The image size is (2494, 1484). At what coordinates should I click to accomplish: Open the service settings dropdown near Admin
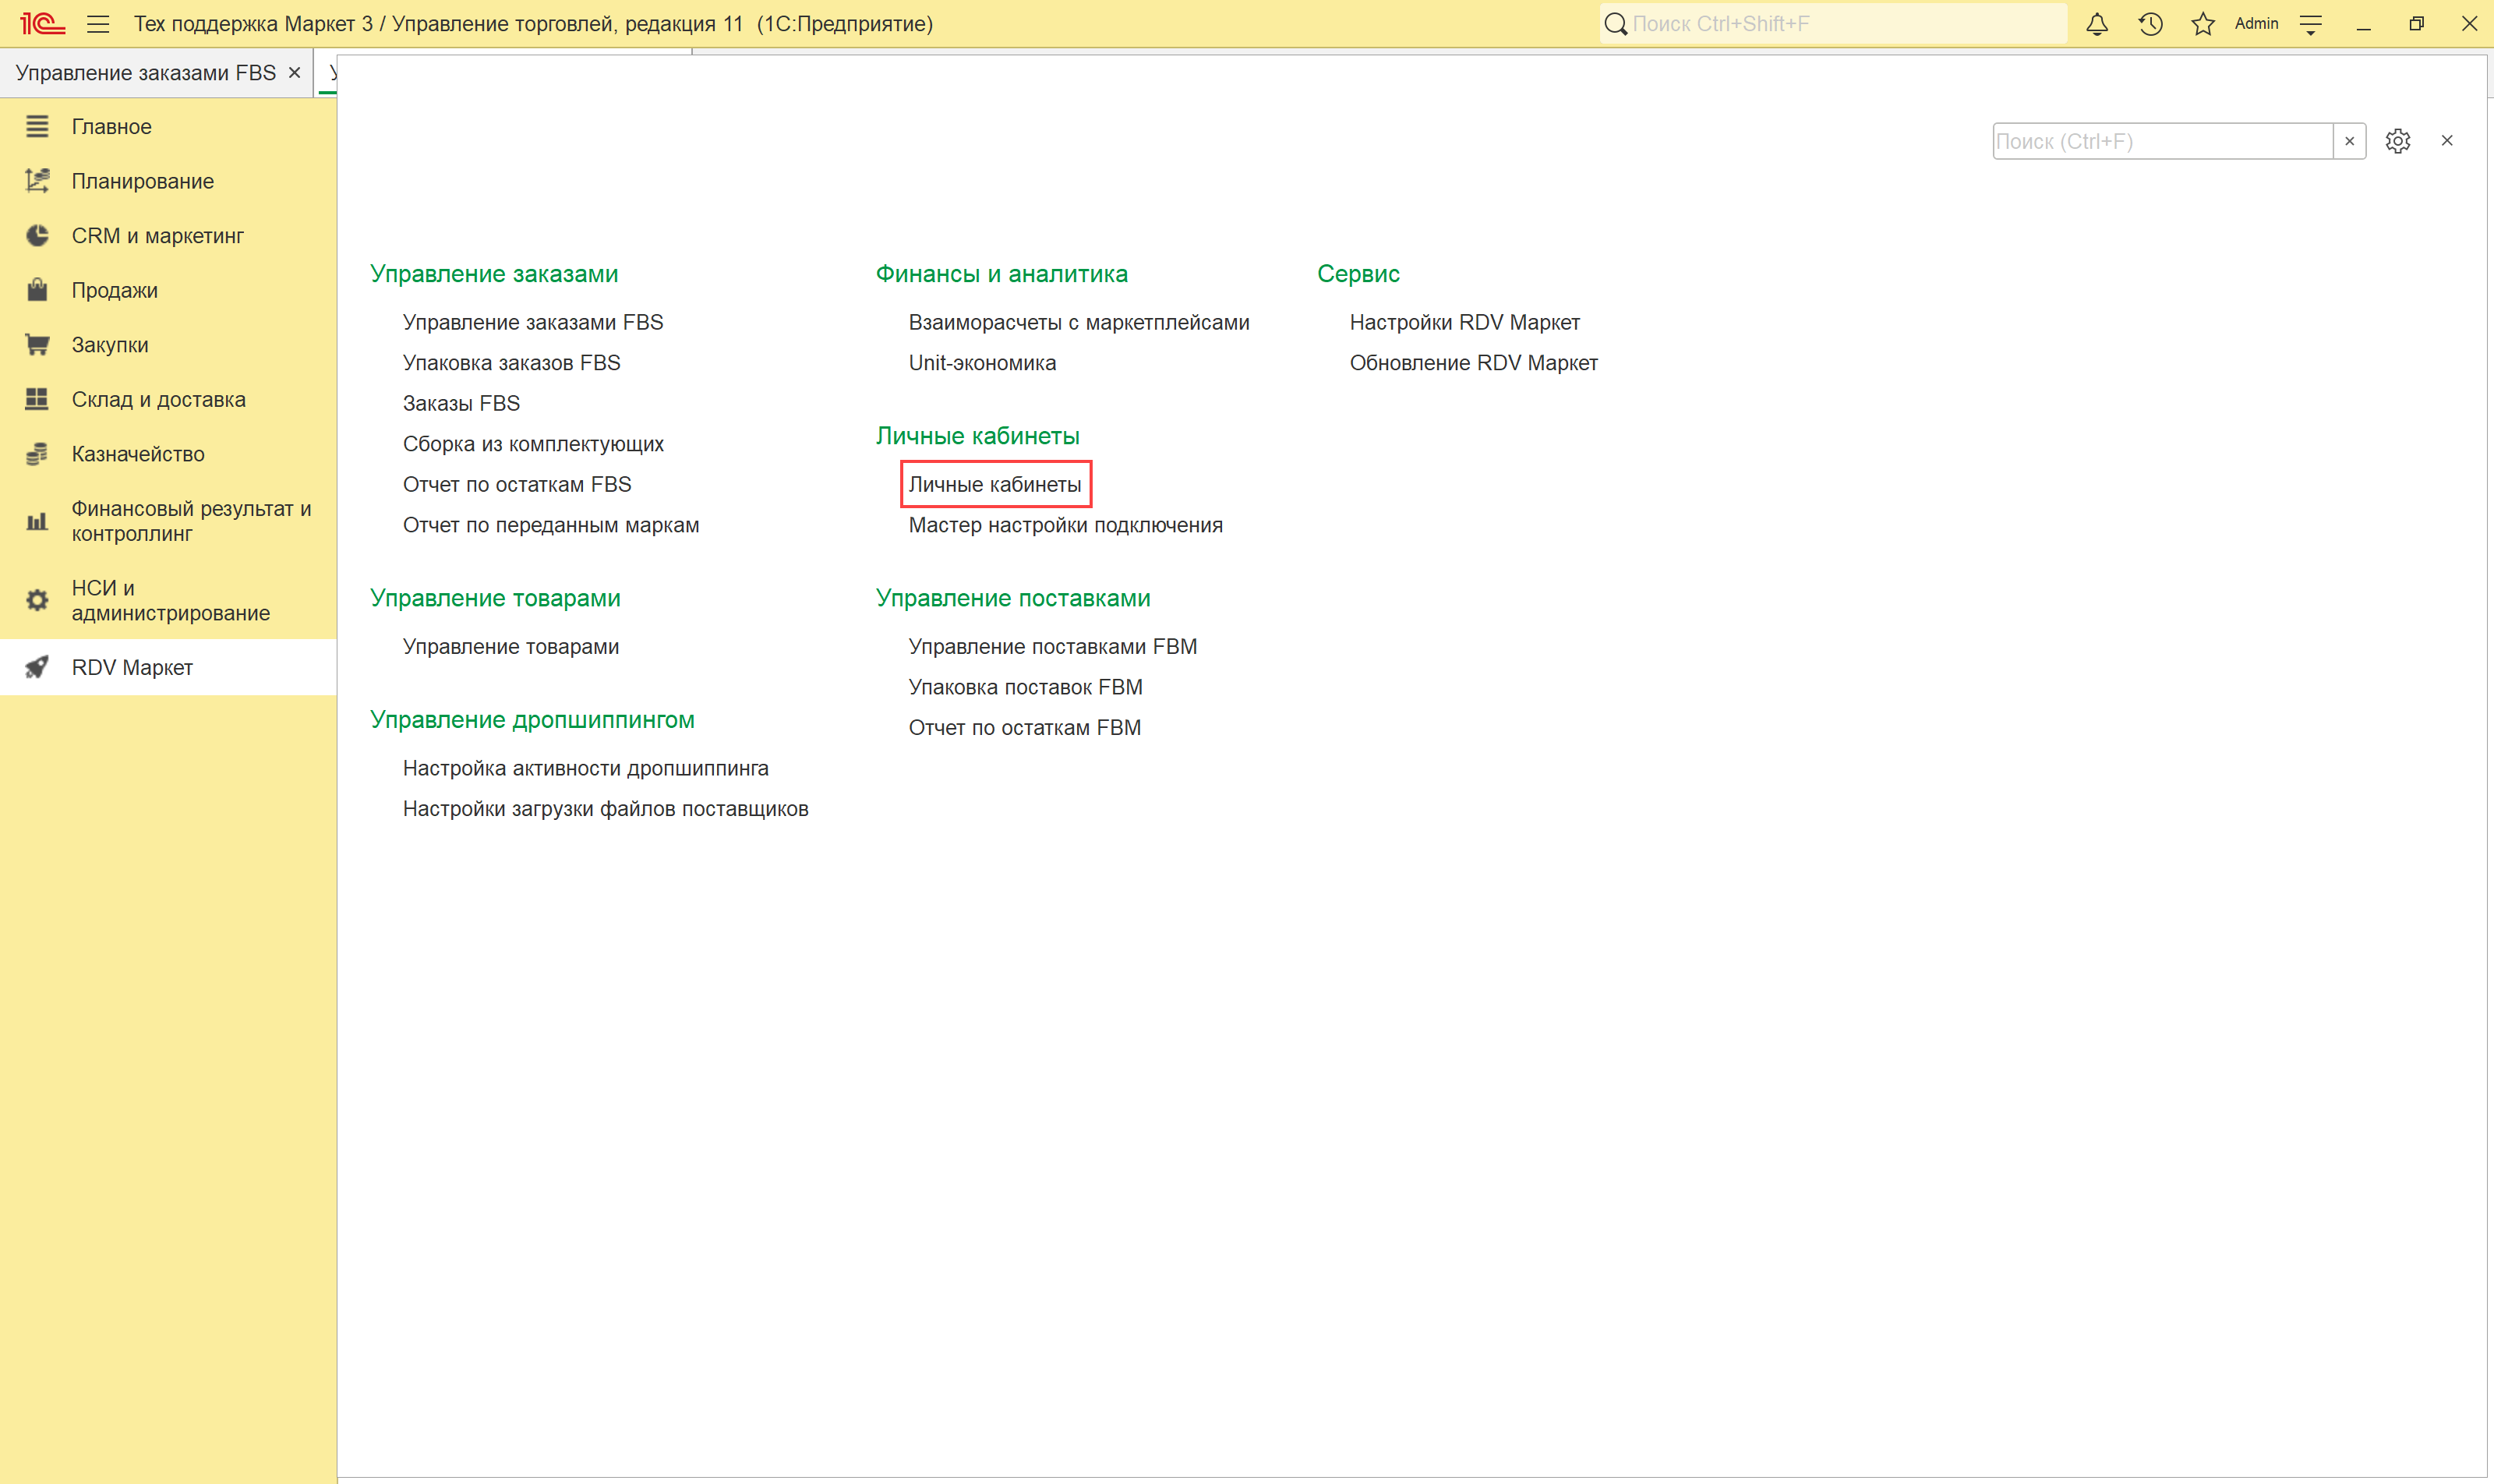point(2311,24)
